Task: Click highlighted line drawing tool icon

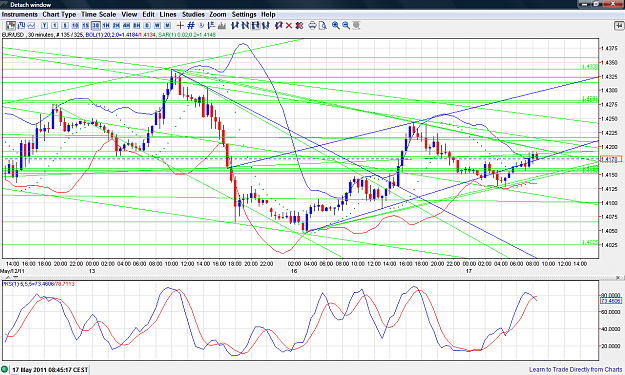Action: pyautogui.click(x=256, y=26)
